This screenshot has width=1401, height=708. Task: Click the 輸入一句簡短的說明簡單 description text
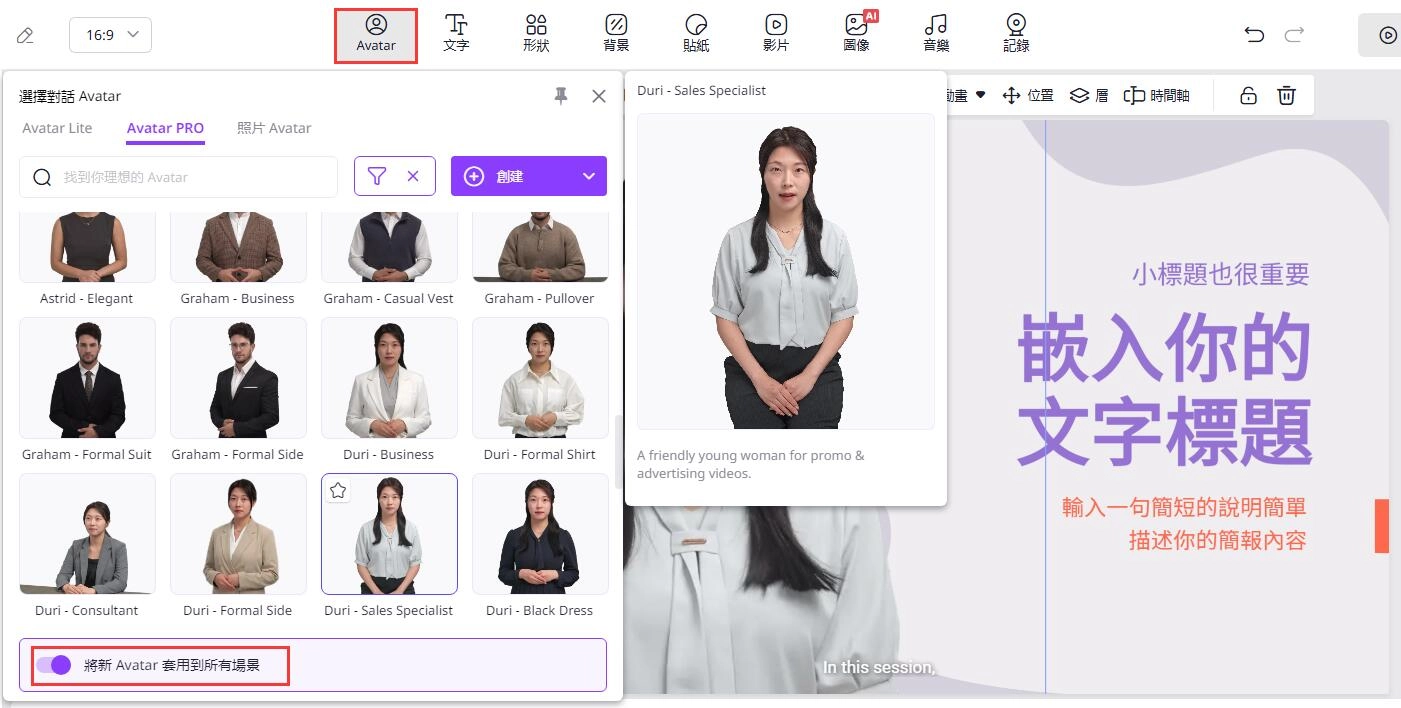1184,507
